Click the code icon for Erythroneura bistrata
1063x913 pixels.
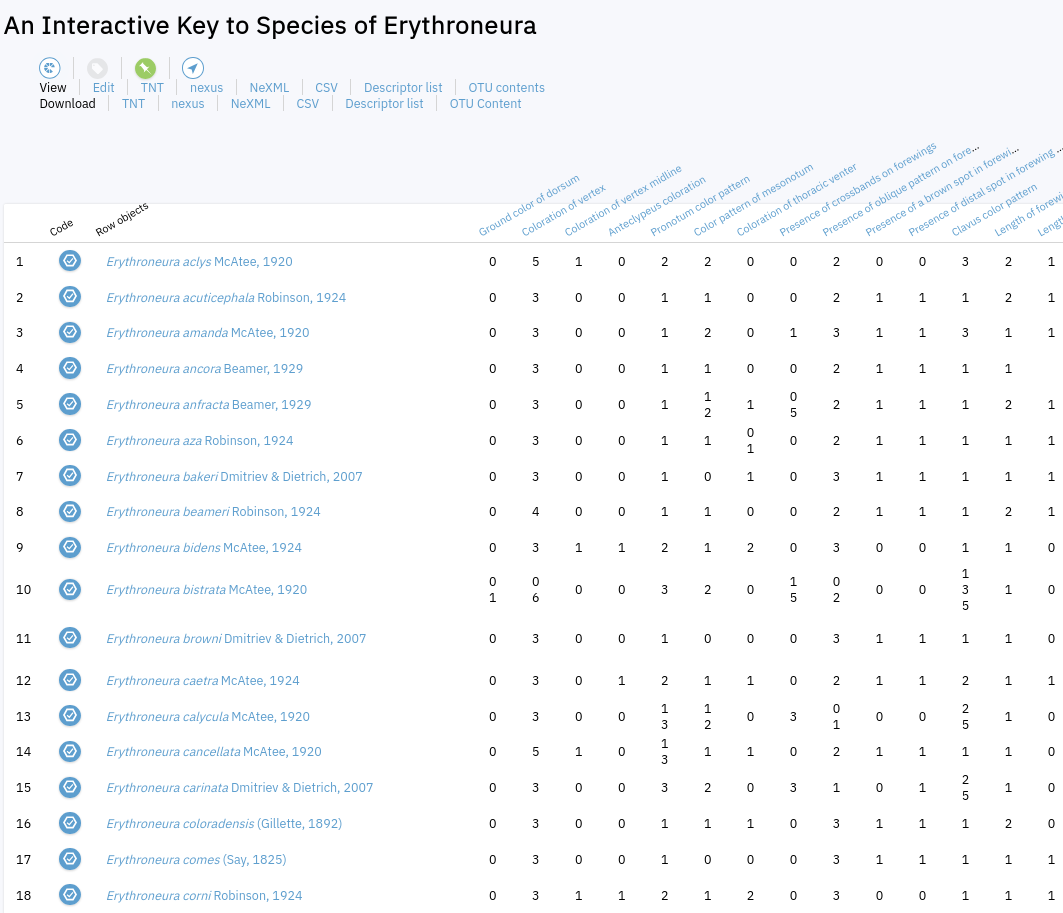[69, 589]
